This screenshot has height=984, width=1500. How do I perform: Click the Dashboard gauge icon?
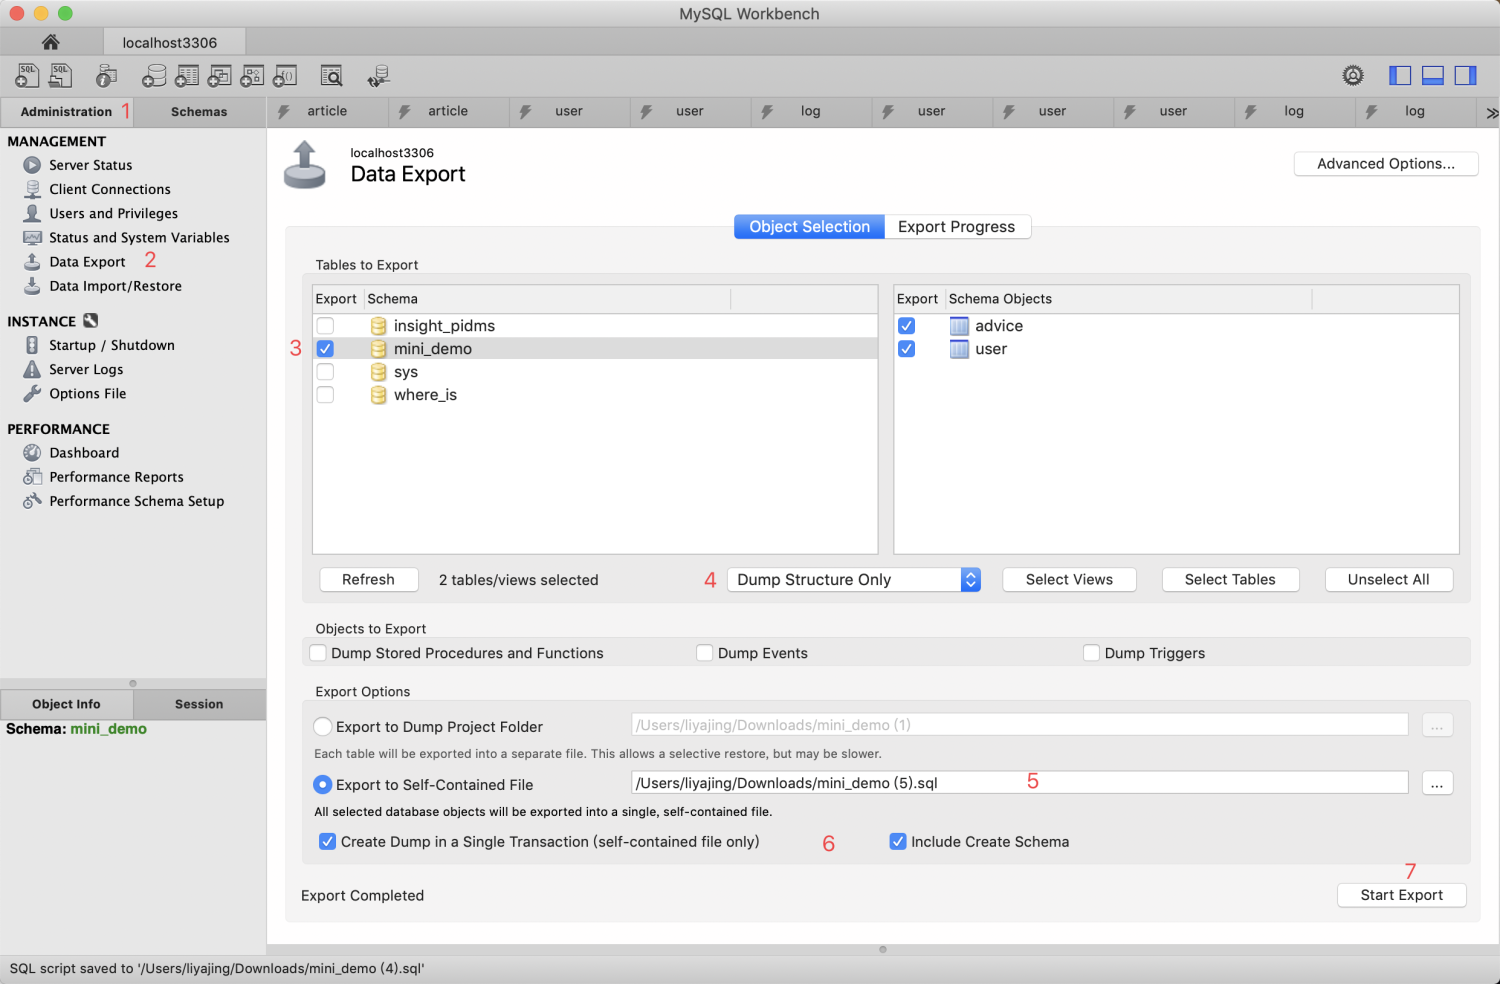(x=32, y=453)
